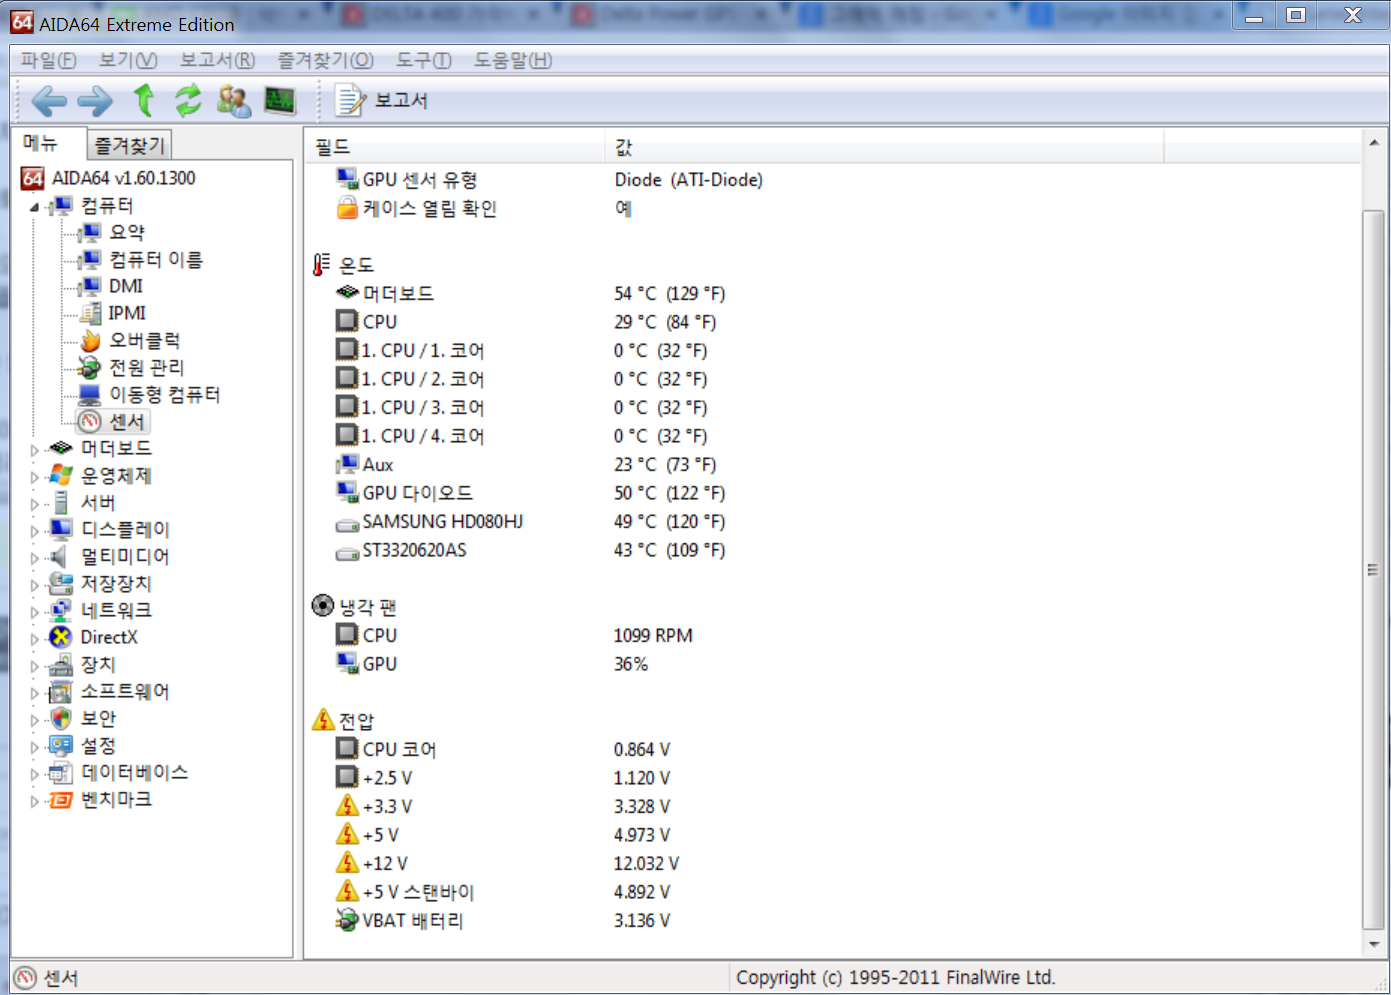This screenshot has height=995, width=1391.
Task: Click the 멀티미디어 speaker icon
Action: (x=59, y=556)
